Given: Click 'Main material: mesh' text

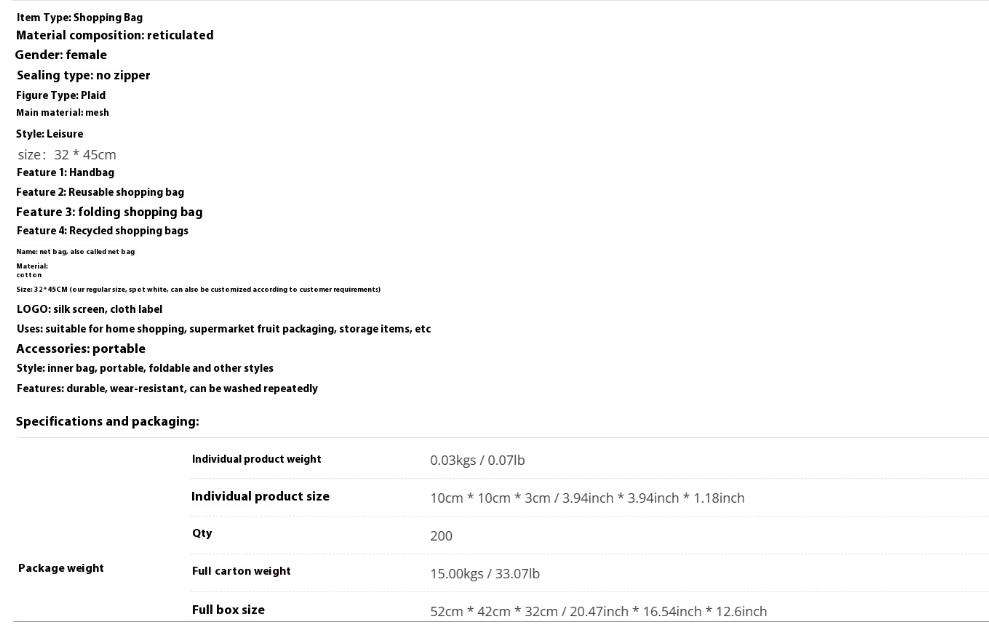Looking at the screenshot, I should tap(62, 112).
